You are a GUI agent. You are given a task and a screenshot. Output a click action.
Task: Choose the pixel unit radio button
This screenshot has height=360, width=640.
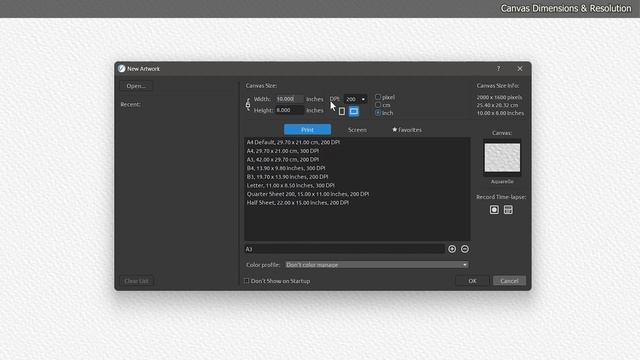(x=378, y=97)
